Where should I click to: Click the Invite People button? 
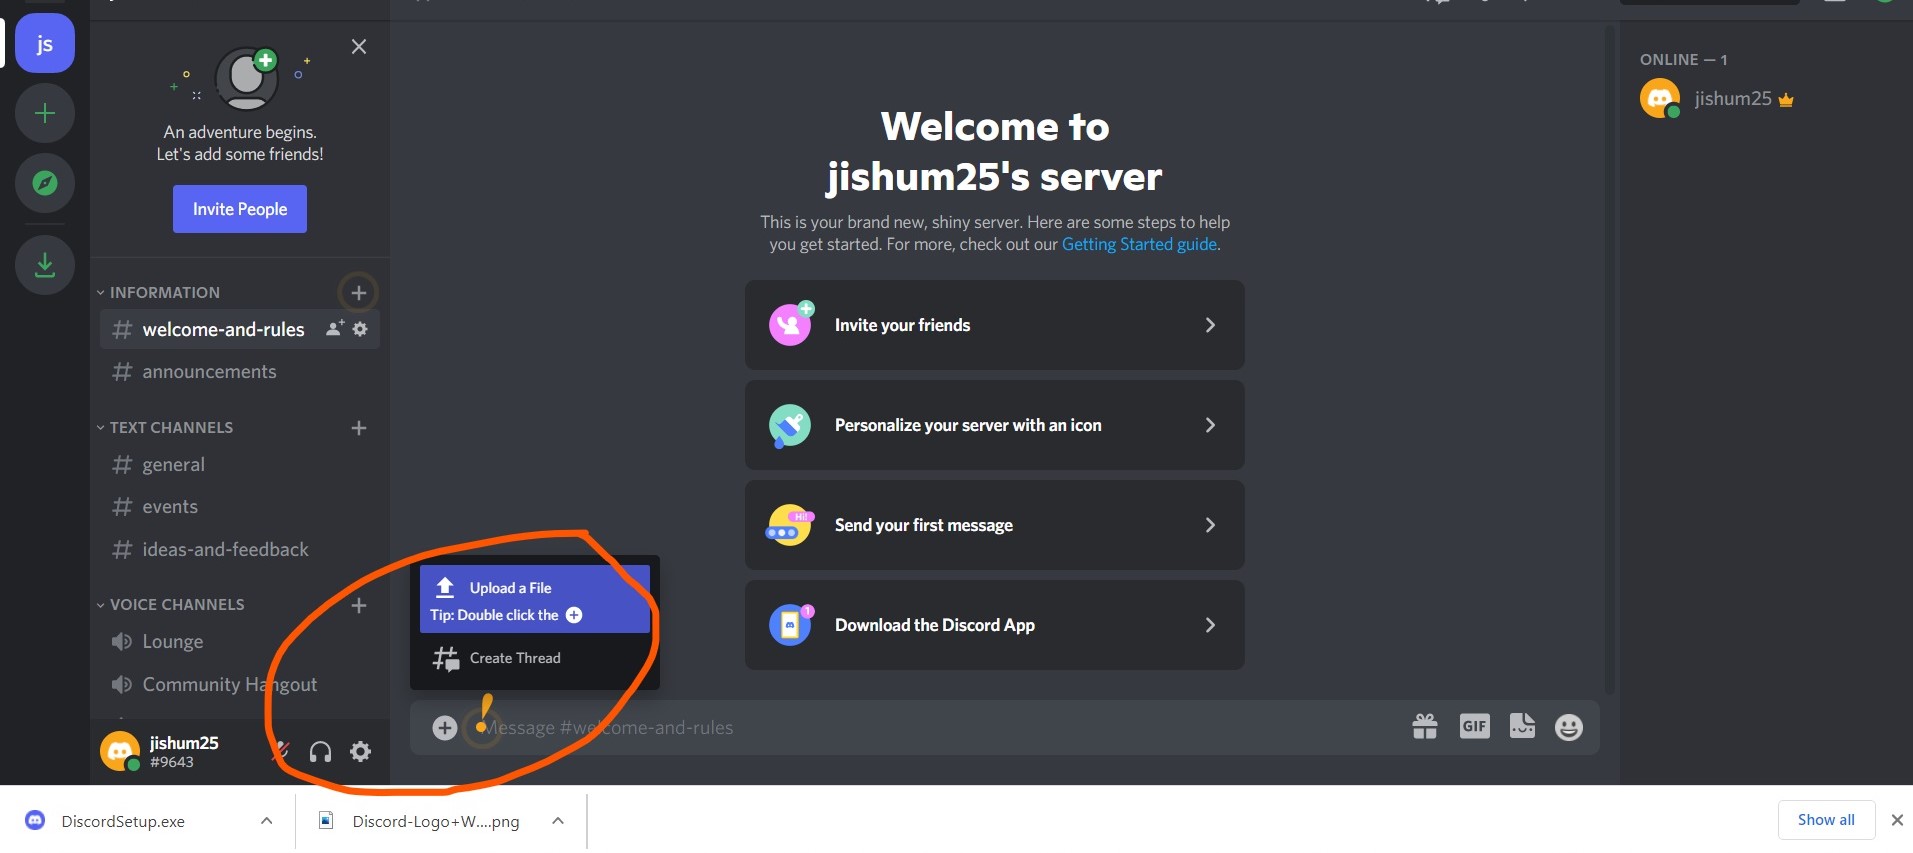coord(240,209)
